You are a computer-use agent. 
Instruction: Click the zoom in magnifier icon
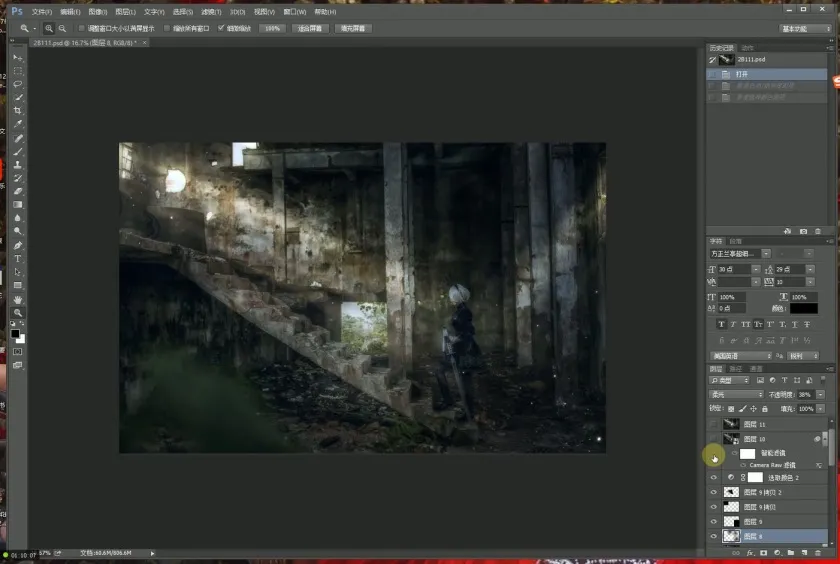tap(49, 29)
